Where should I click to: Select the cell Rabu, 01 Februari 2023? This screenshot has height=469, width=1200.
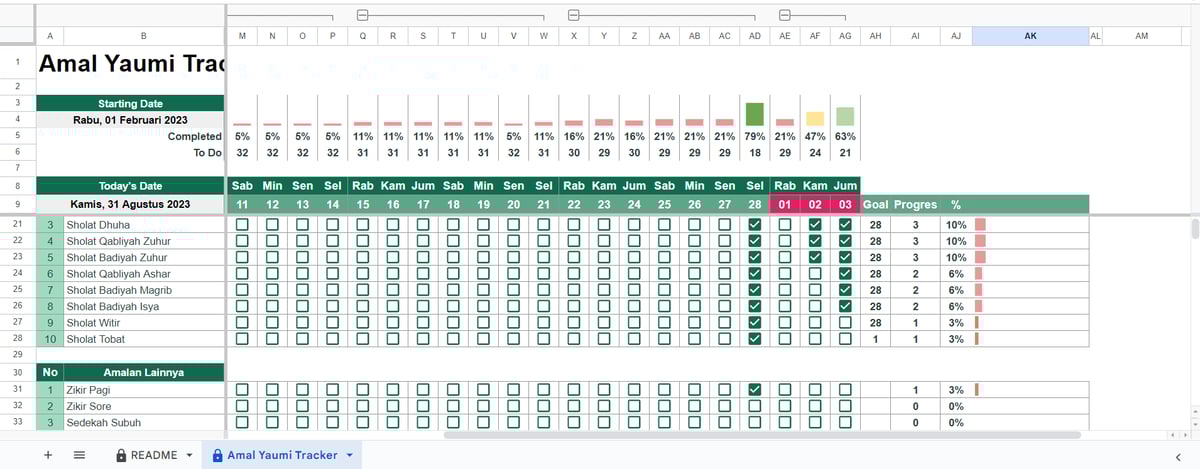[x=130, y=120]
